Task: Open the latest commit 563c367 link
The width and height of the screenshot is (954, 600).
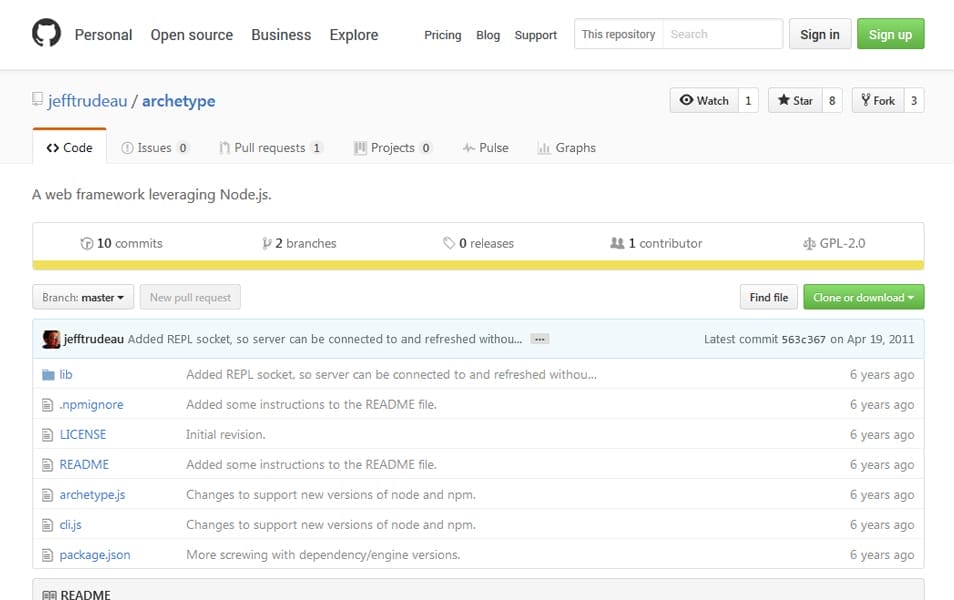Action: [803, 340]
